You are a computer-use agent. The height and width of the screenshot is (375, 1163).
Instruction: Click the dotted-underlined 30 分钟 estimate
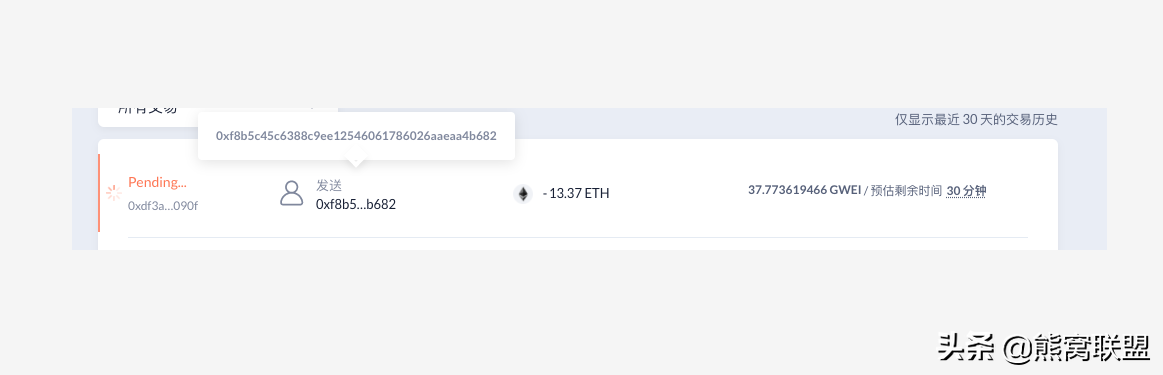966,191
